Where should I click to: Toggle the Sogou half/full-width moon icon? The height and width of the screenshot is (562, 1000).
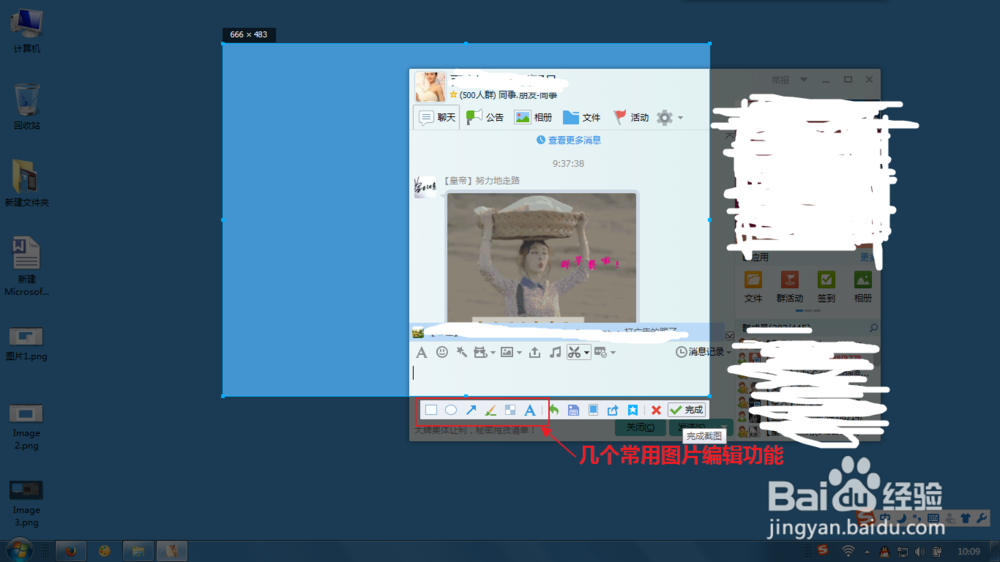pos(902,518)
